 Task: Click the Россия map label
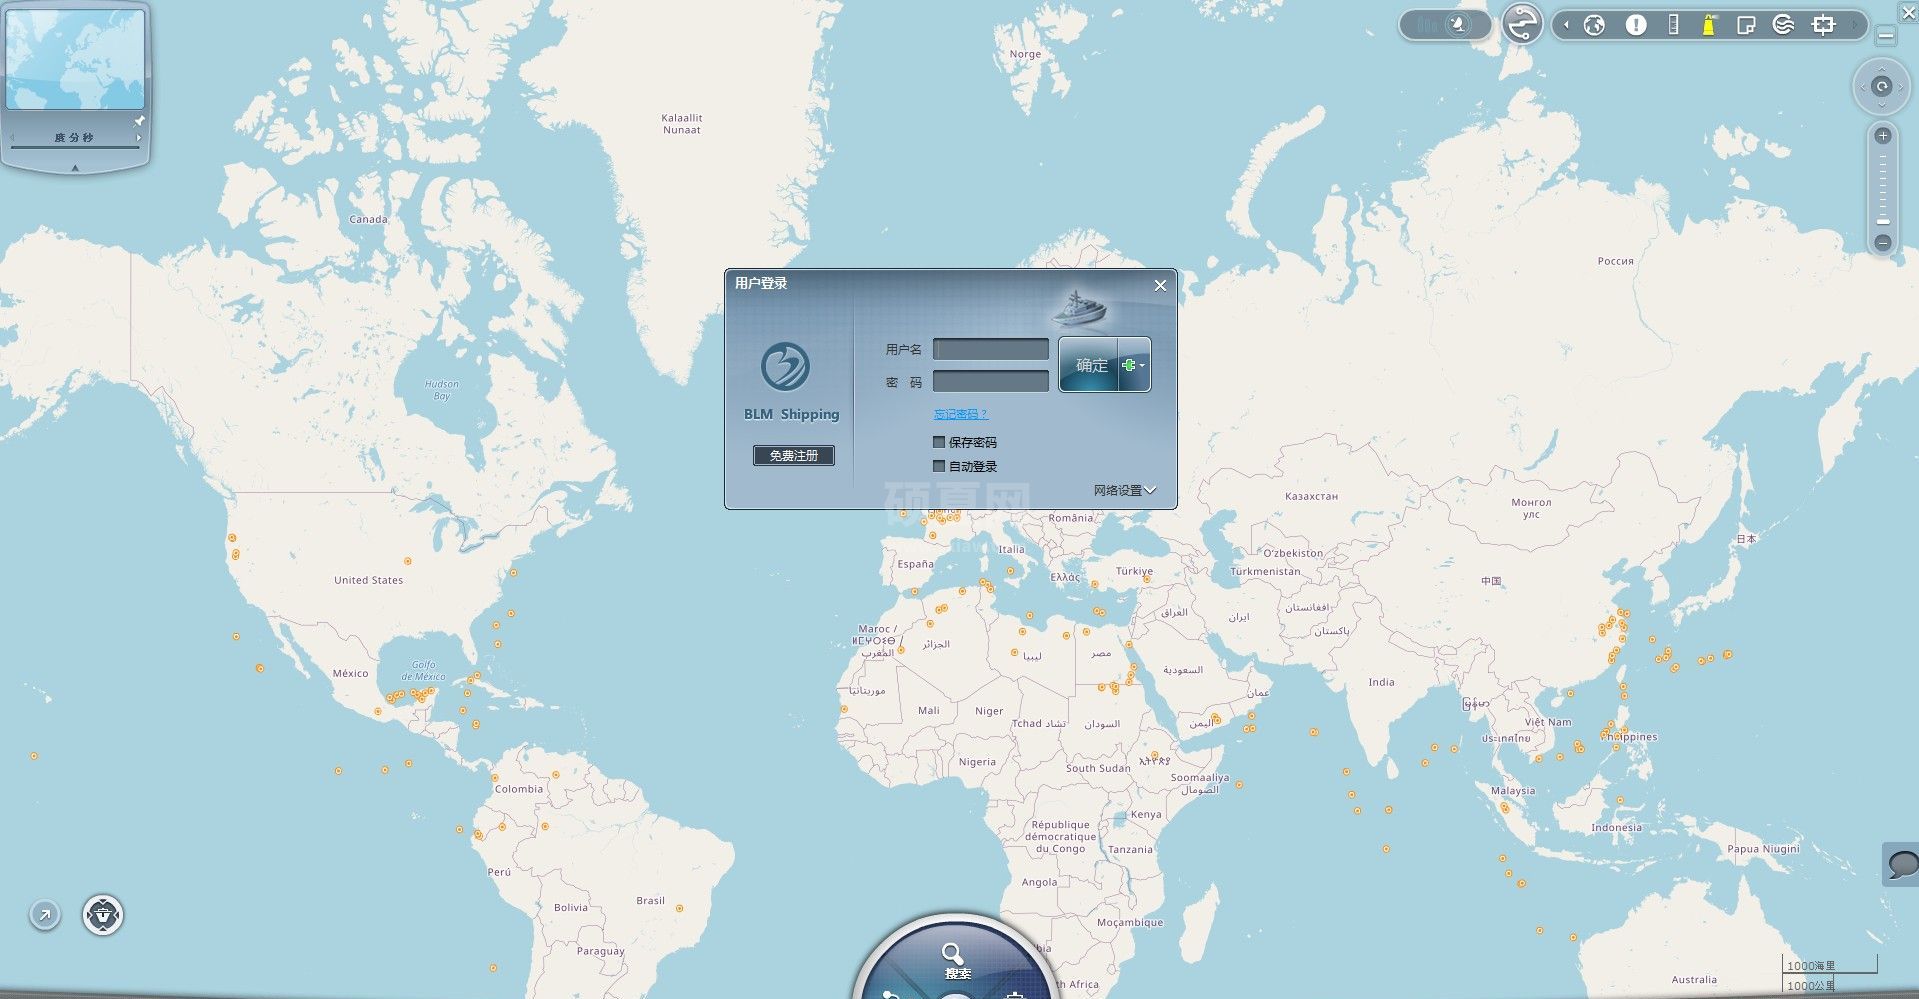point(1615,261)
